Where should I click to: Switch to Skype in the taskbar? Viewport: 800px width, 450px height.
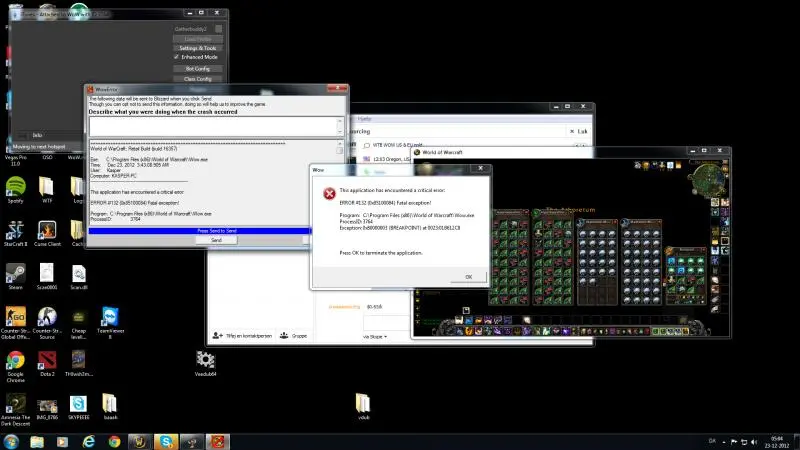166,442
